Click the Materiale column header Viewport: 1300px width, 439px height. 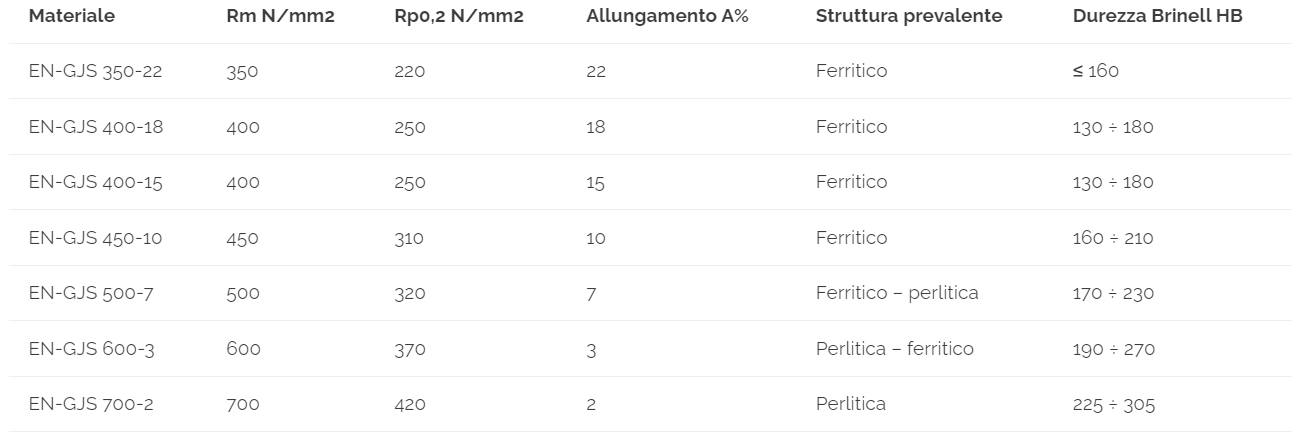pos(71,16)
